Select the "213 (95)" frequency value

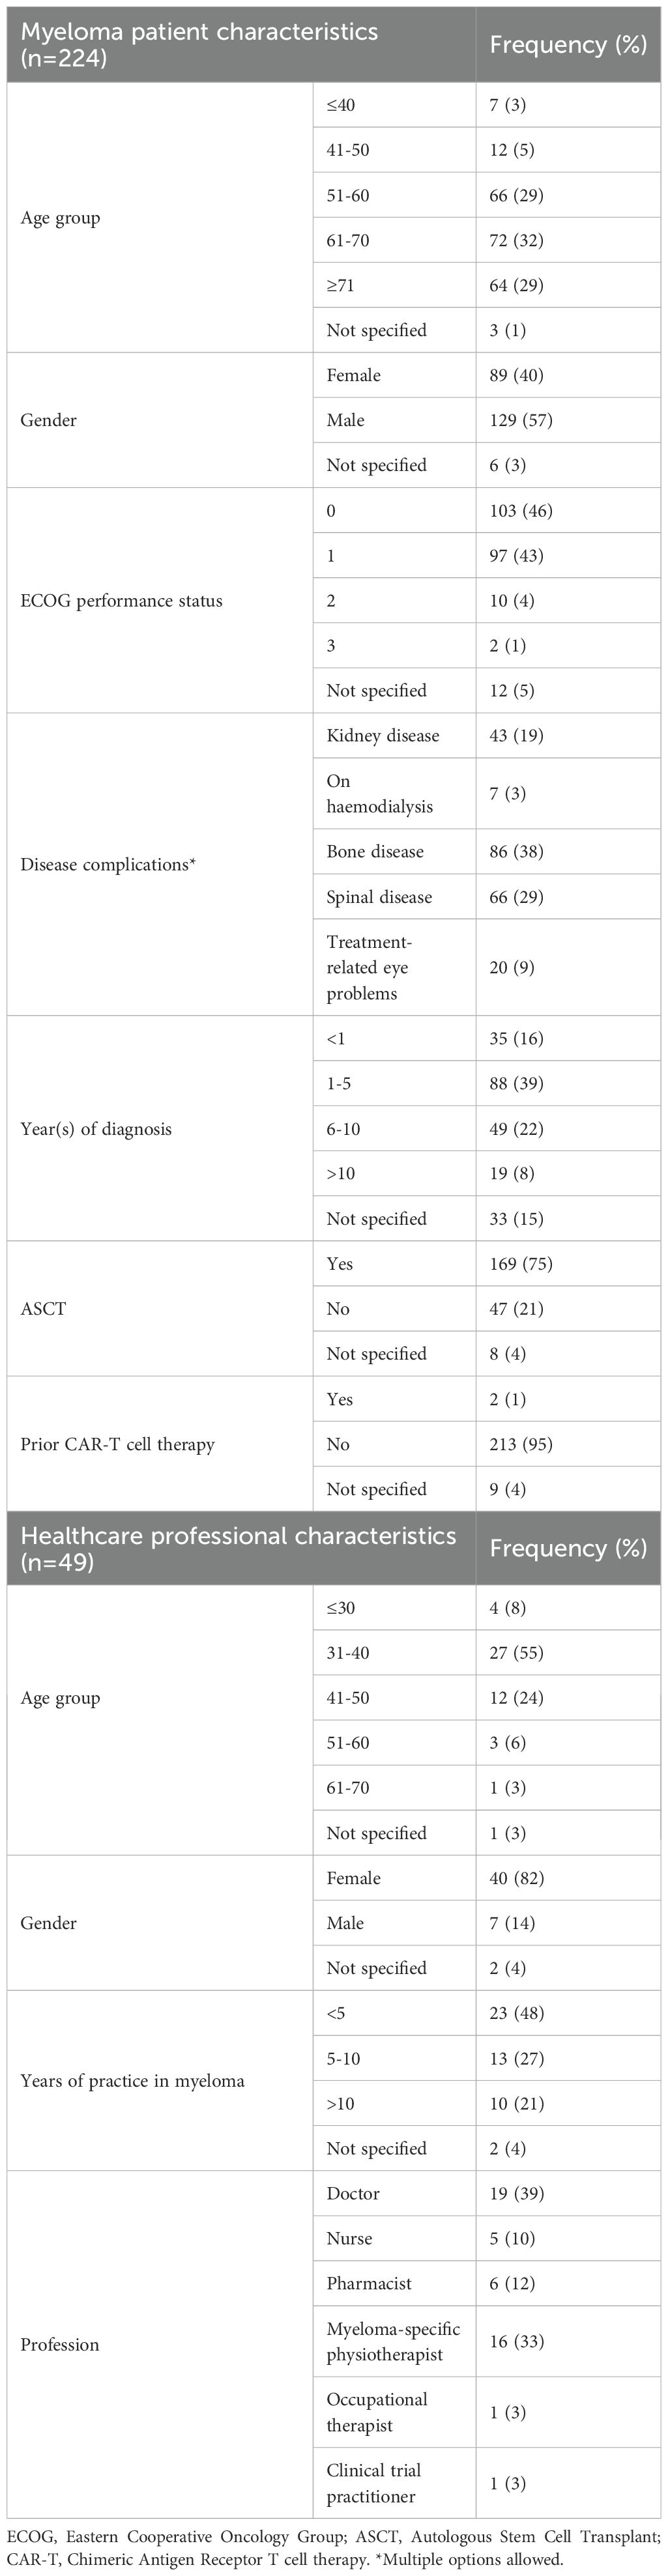(x=517, y=1444)
